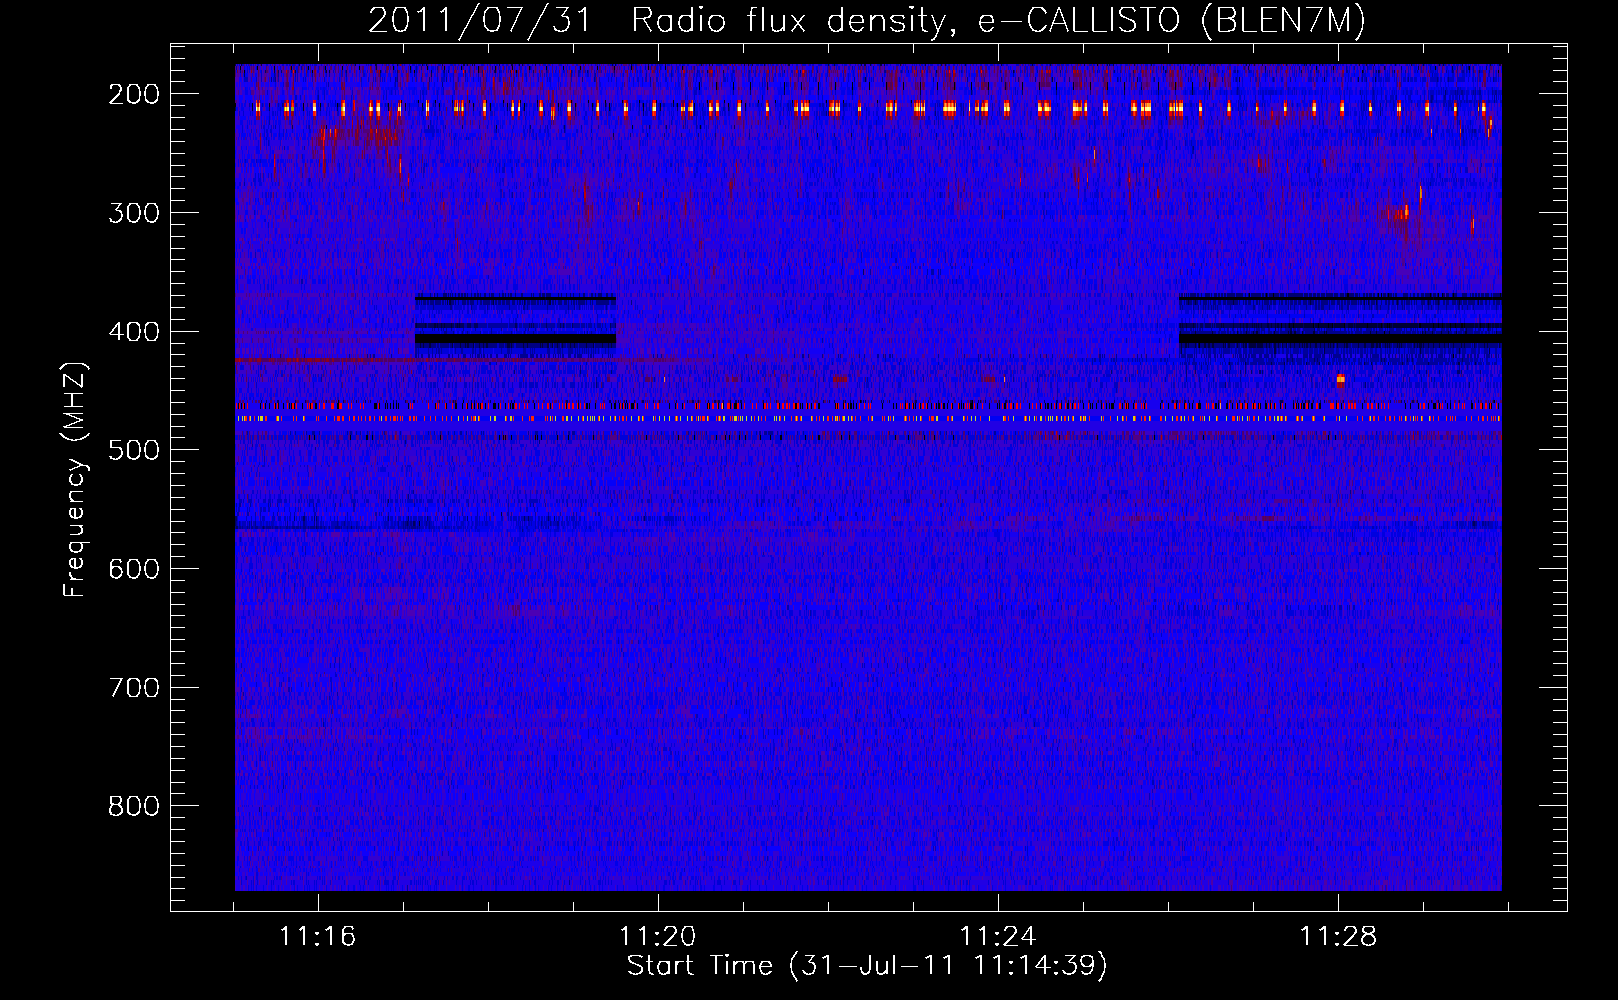Click the 11:20 time tick label
The image size is (1618, 1000).
click(x=657, y=937)
